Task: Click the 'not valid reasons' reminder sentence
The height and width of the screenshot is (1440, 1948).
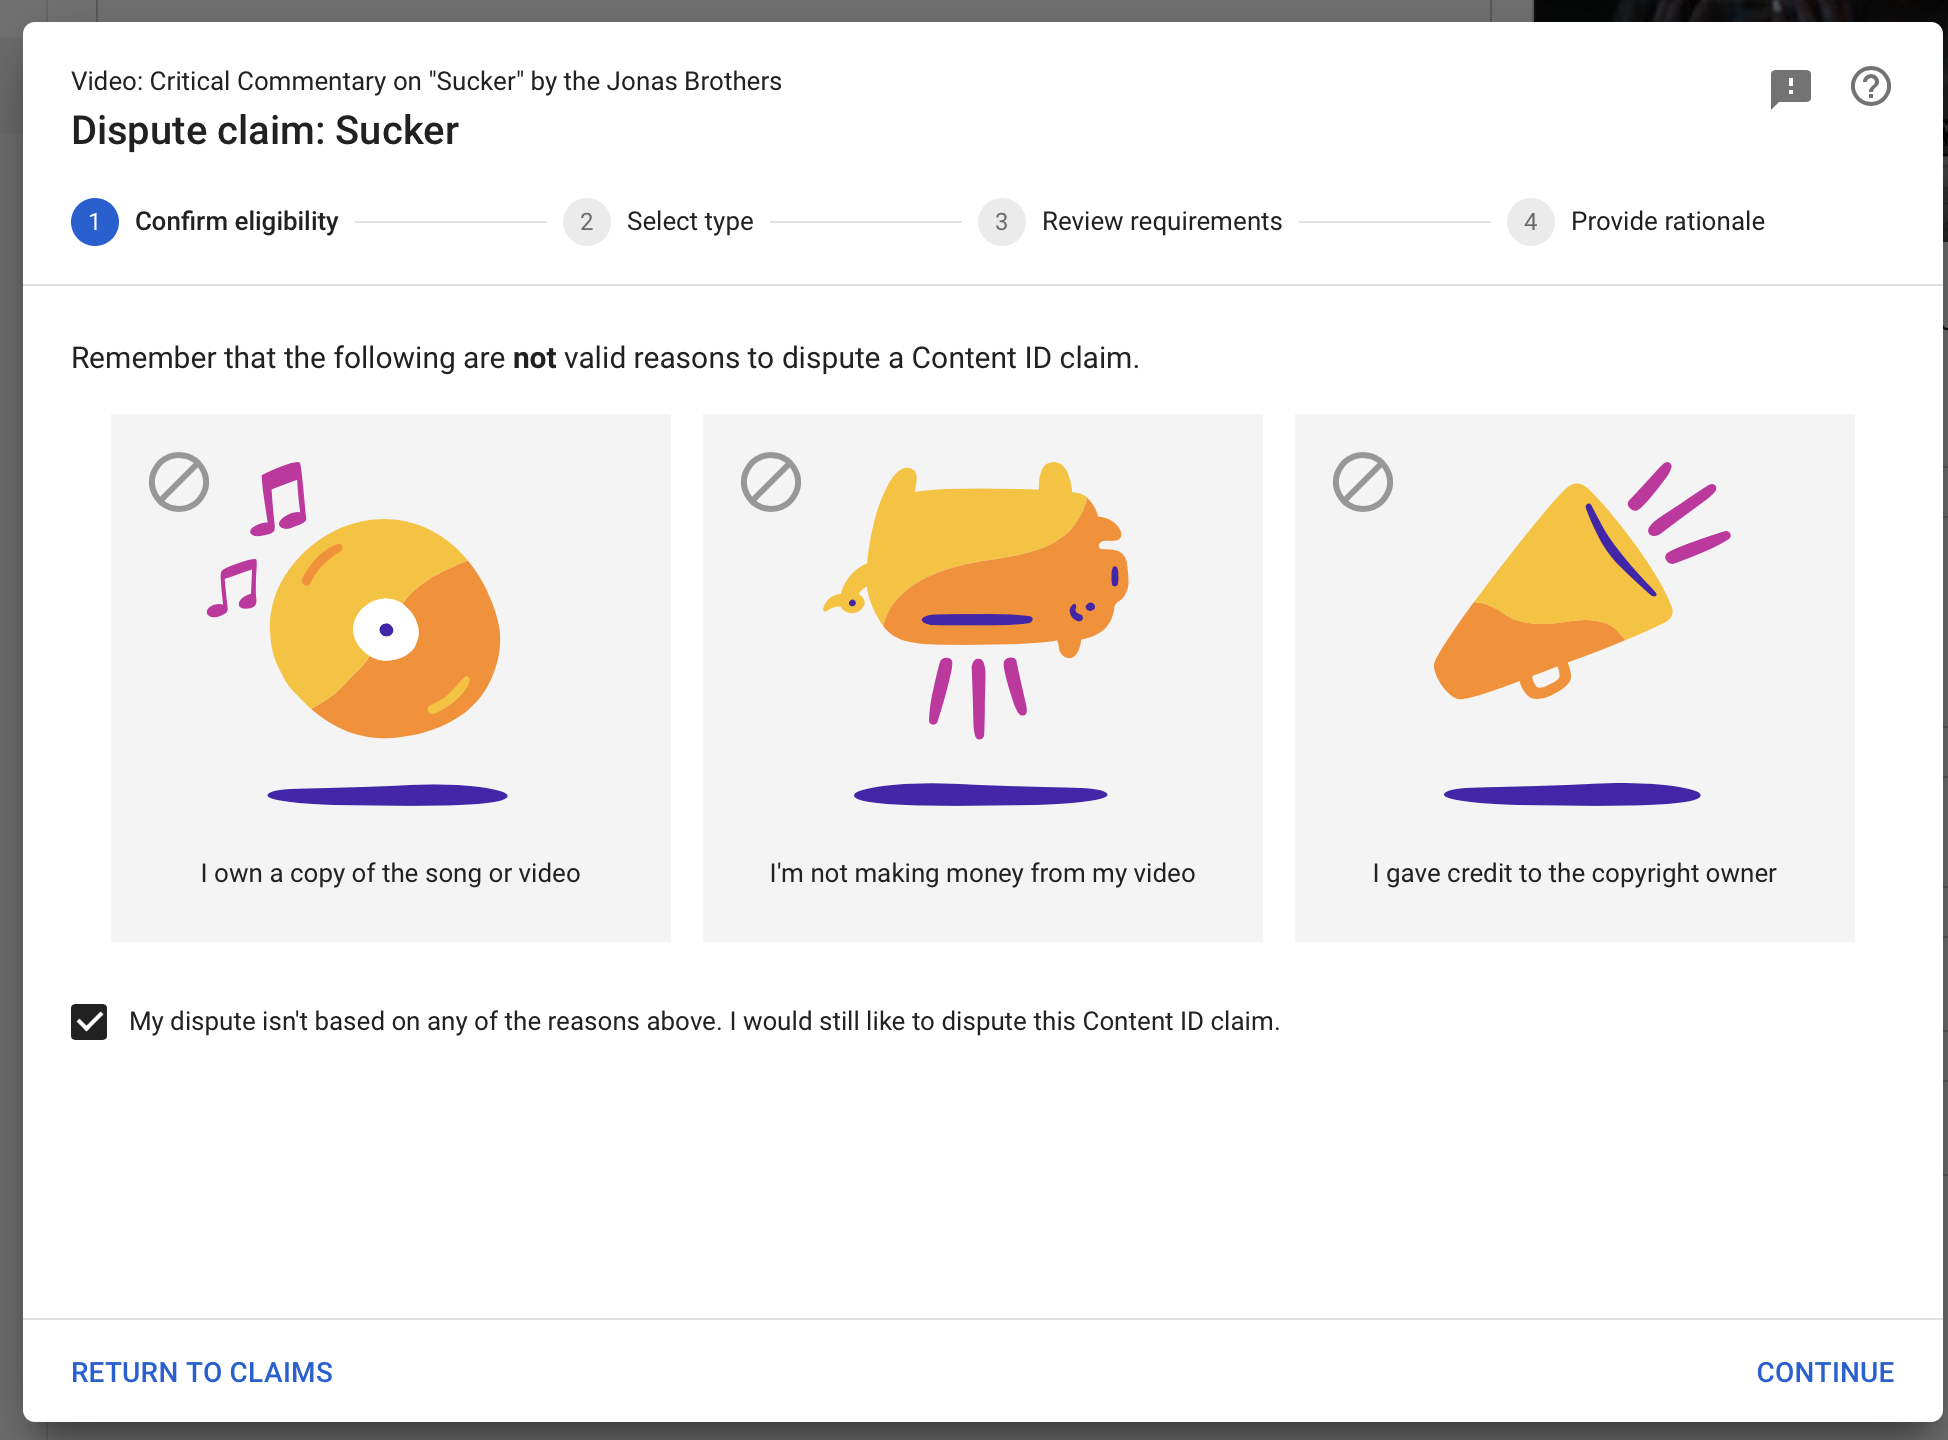Action: point(605,358)
